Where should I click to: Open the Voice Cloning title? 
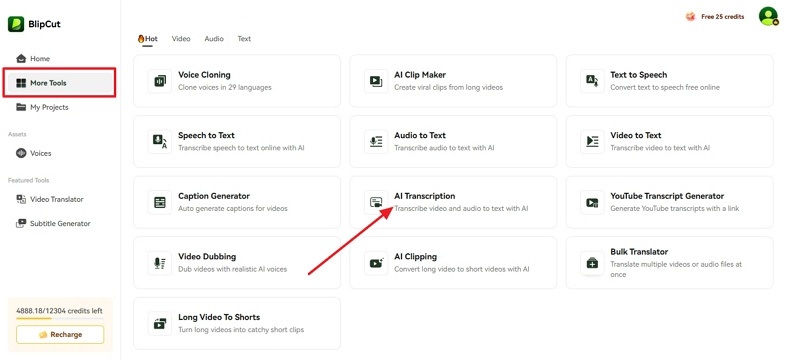click(x=204, y=75)
